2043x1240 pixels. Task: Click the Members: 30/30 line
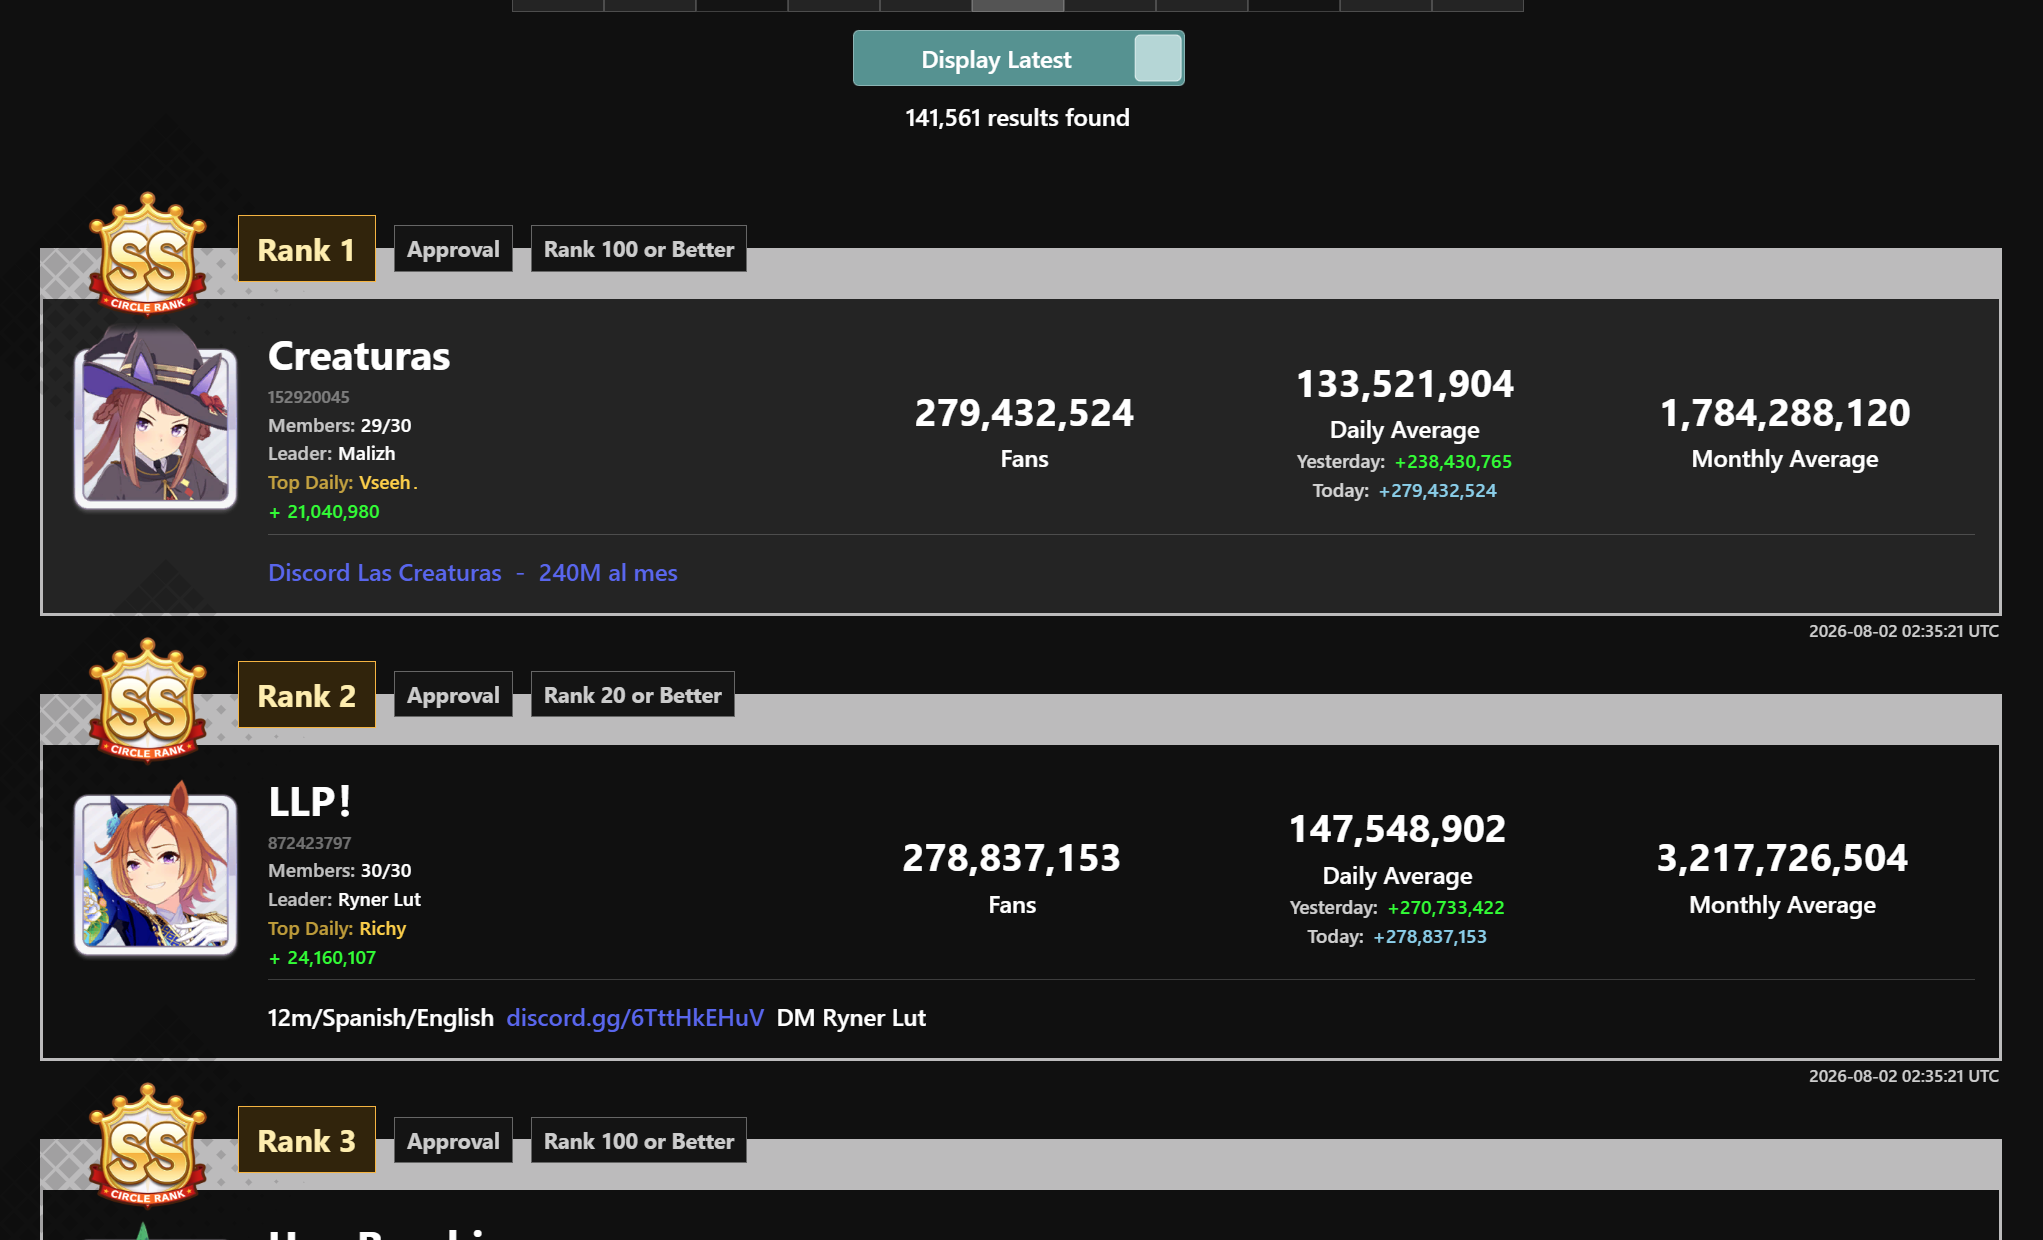(340, 871)
